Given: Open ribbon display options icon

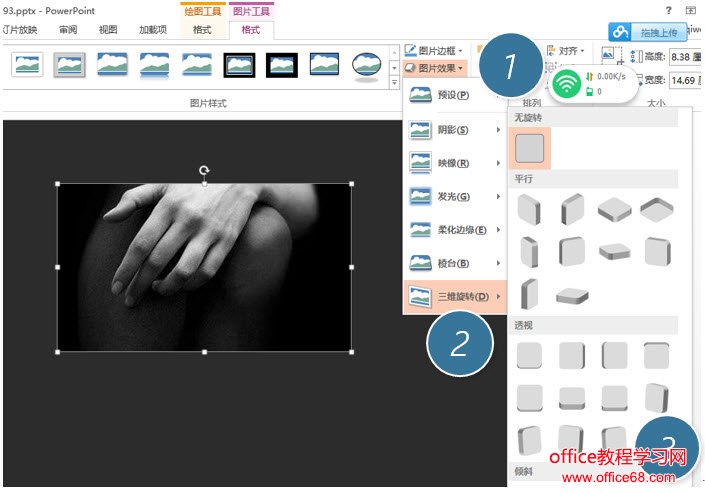Looking at the screenshot, I should point(691,10).
